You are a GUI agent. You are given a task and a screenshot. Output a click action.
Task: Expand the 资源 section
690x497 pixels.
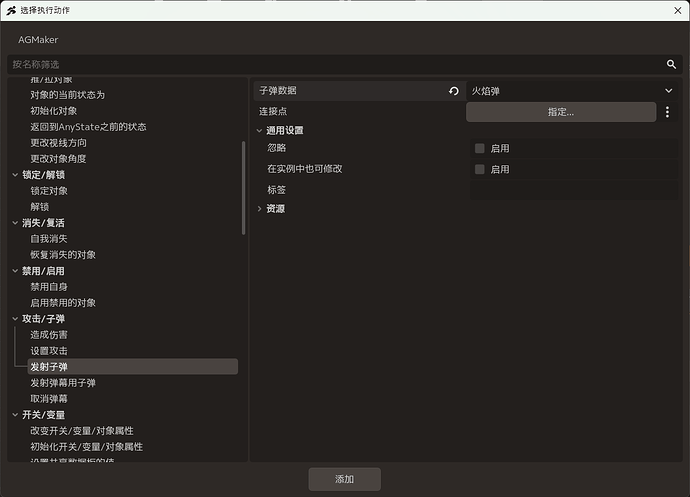point(259,209)
